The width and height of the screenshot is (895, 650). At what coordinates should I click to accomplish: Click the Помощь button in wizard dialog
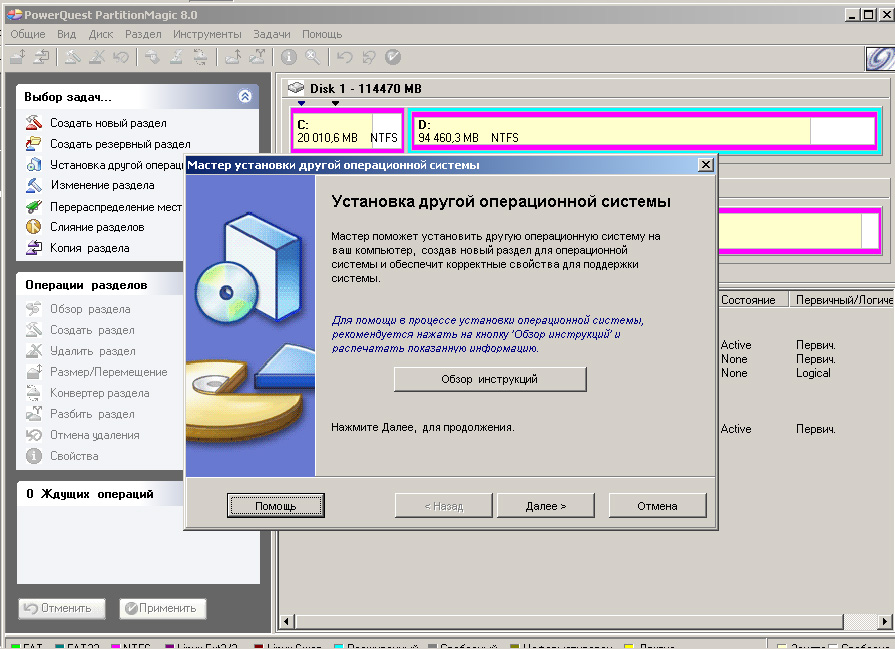276,506
